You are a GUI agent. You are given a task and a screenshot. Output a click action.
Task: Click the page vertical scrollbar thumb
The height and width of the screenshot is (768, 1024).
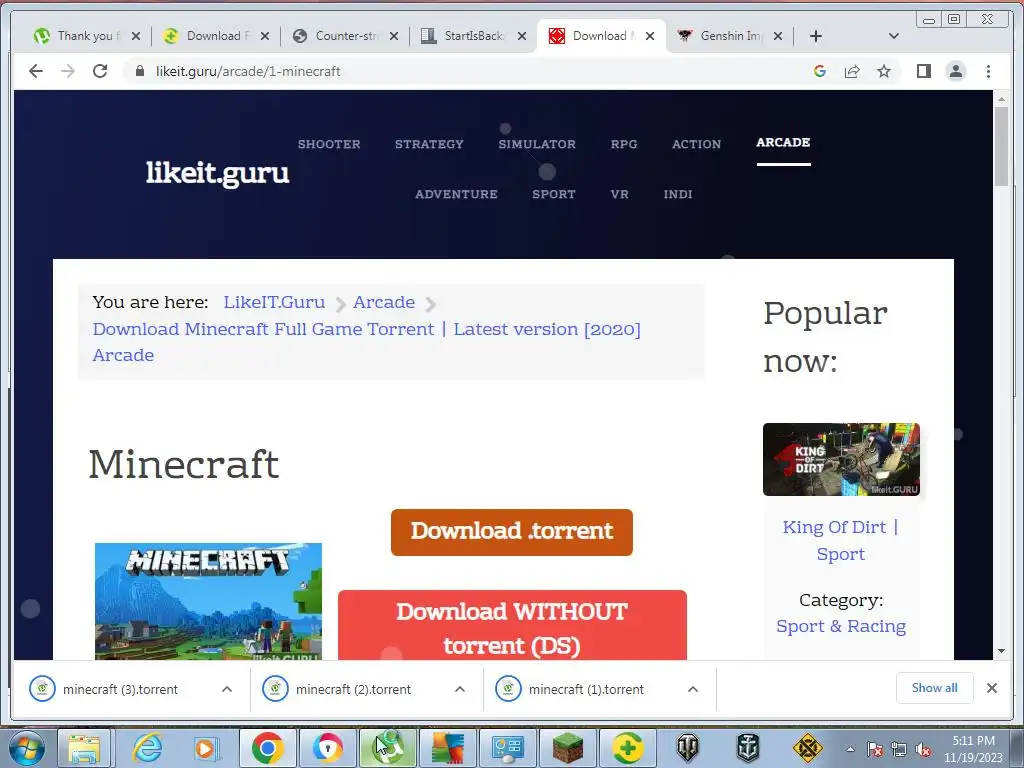tap(1001, 147)
